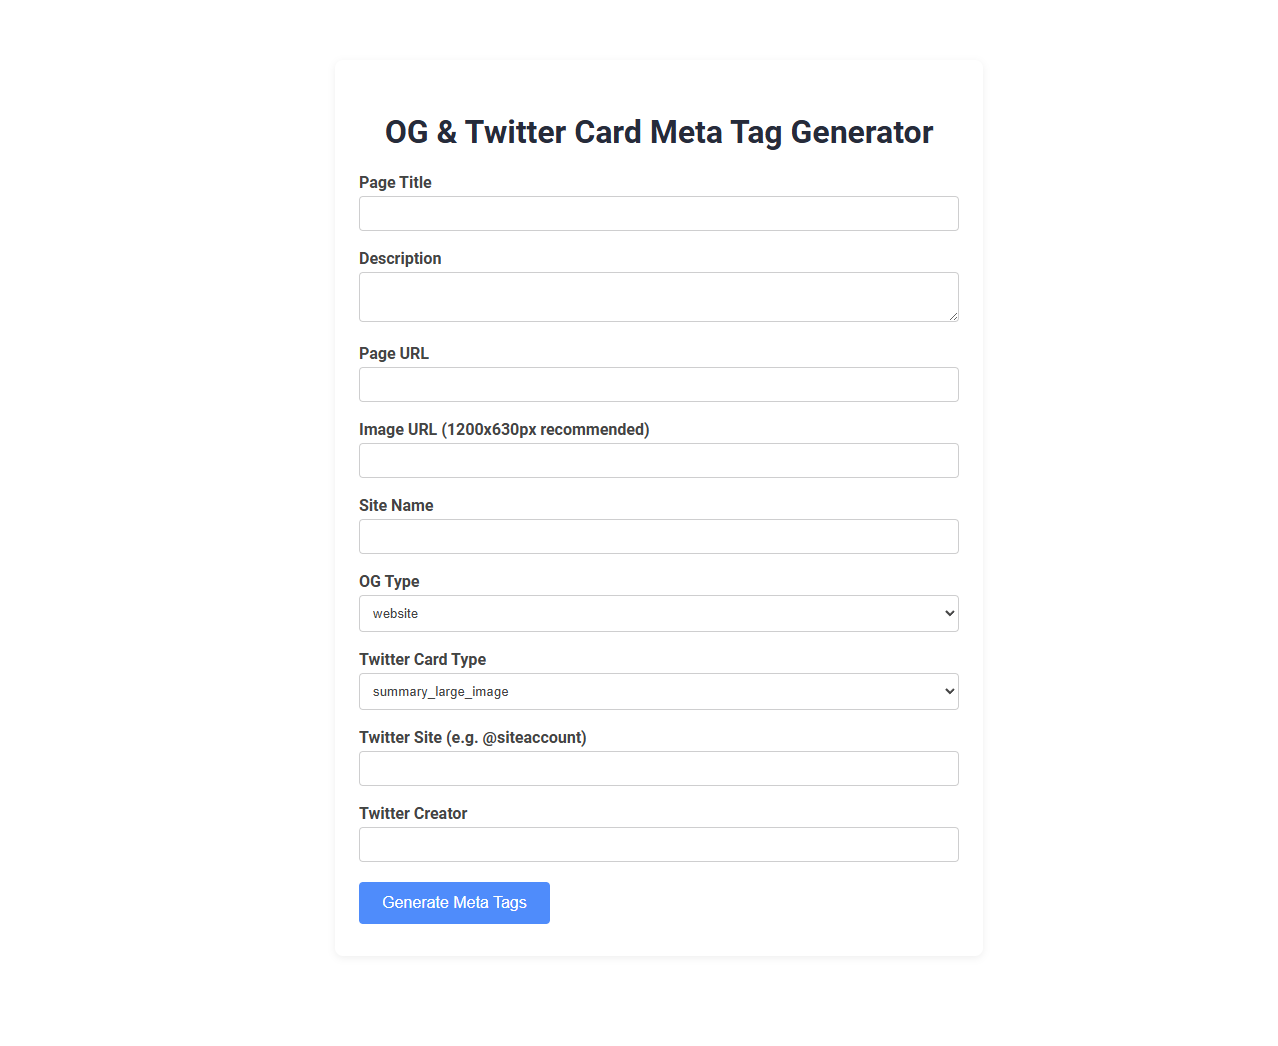The height and width of the screenshot is (1046, 1278).
Task: Select the Twitter Creator input box
Action: 658,844
